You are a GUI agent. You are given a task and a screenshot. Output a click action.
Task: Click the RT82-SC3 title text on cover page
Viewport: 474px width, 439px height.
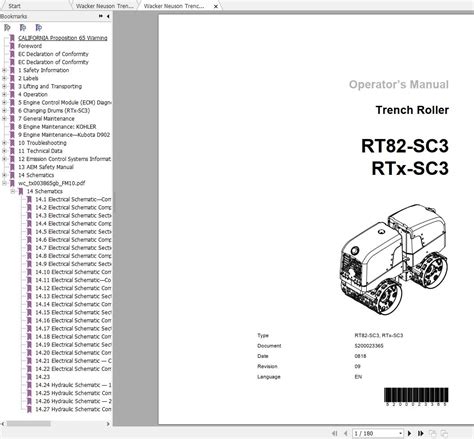(405, 146)
